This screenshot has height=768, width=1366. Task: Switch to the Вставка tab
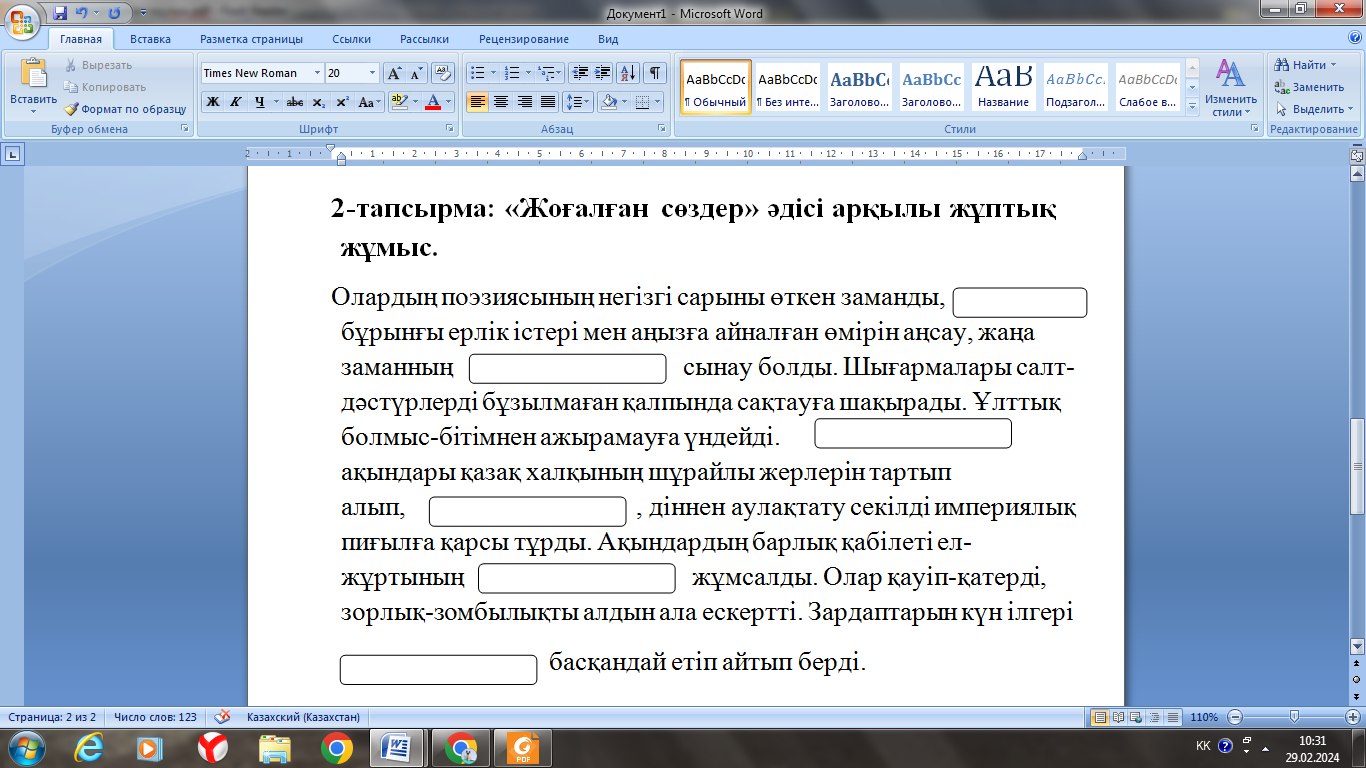[150, 39]
